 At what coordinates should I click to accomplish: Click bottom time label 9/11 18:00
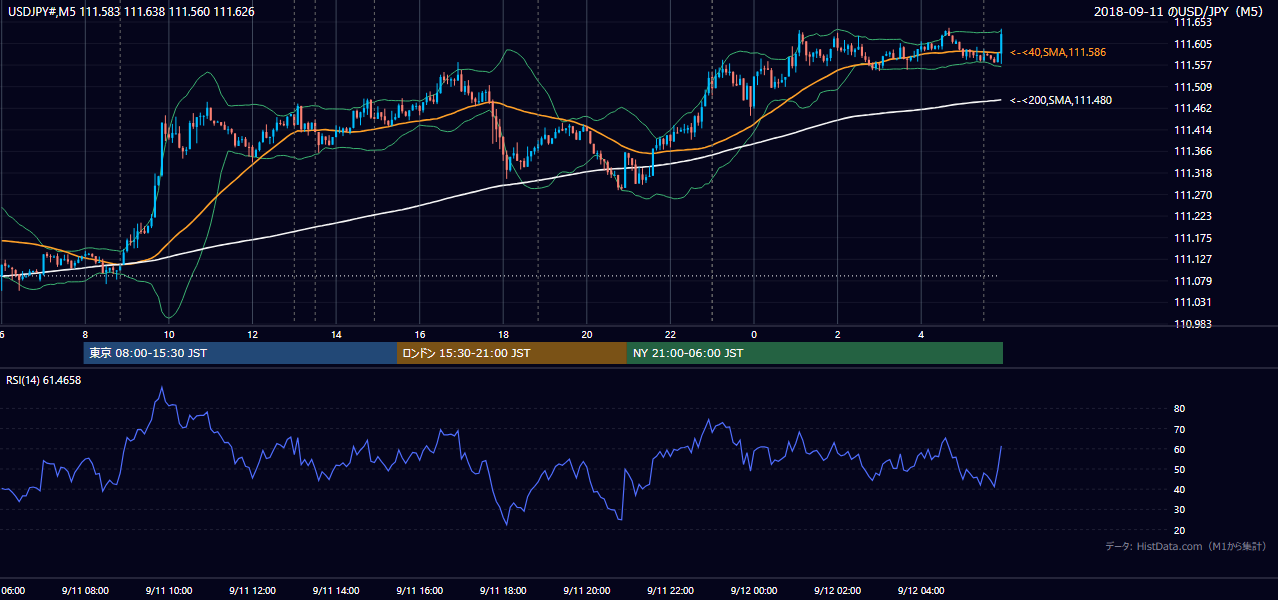(504, 591)
